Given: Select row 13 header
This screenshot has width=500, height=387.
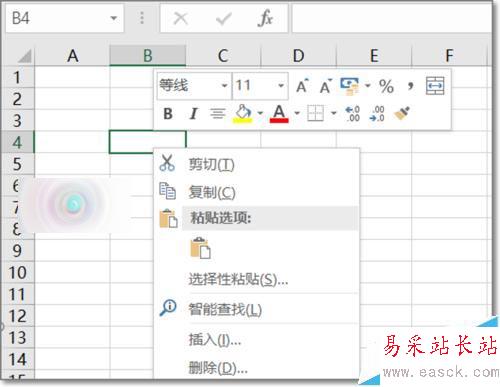Looking at the screenshot, I should tap(17, 338).
